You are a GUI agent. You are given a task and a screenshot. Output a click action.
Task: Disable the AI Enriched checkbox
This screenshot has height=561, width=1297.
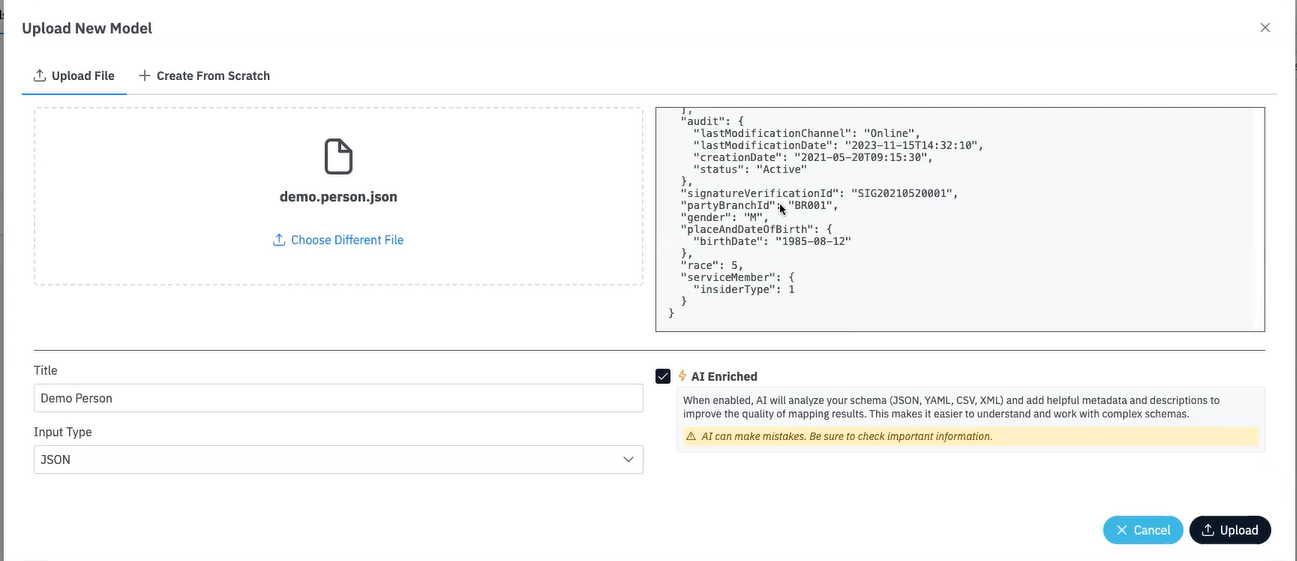pos(663,376)
